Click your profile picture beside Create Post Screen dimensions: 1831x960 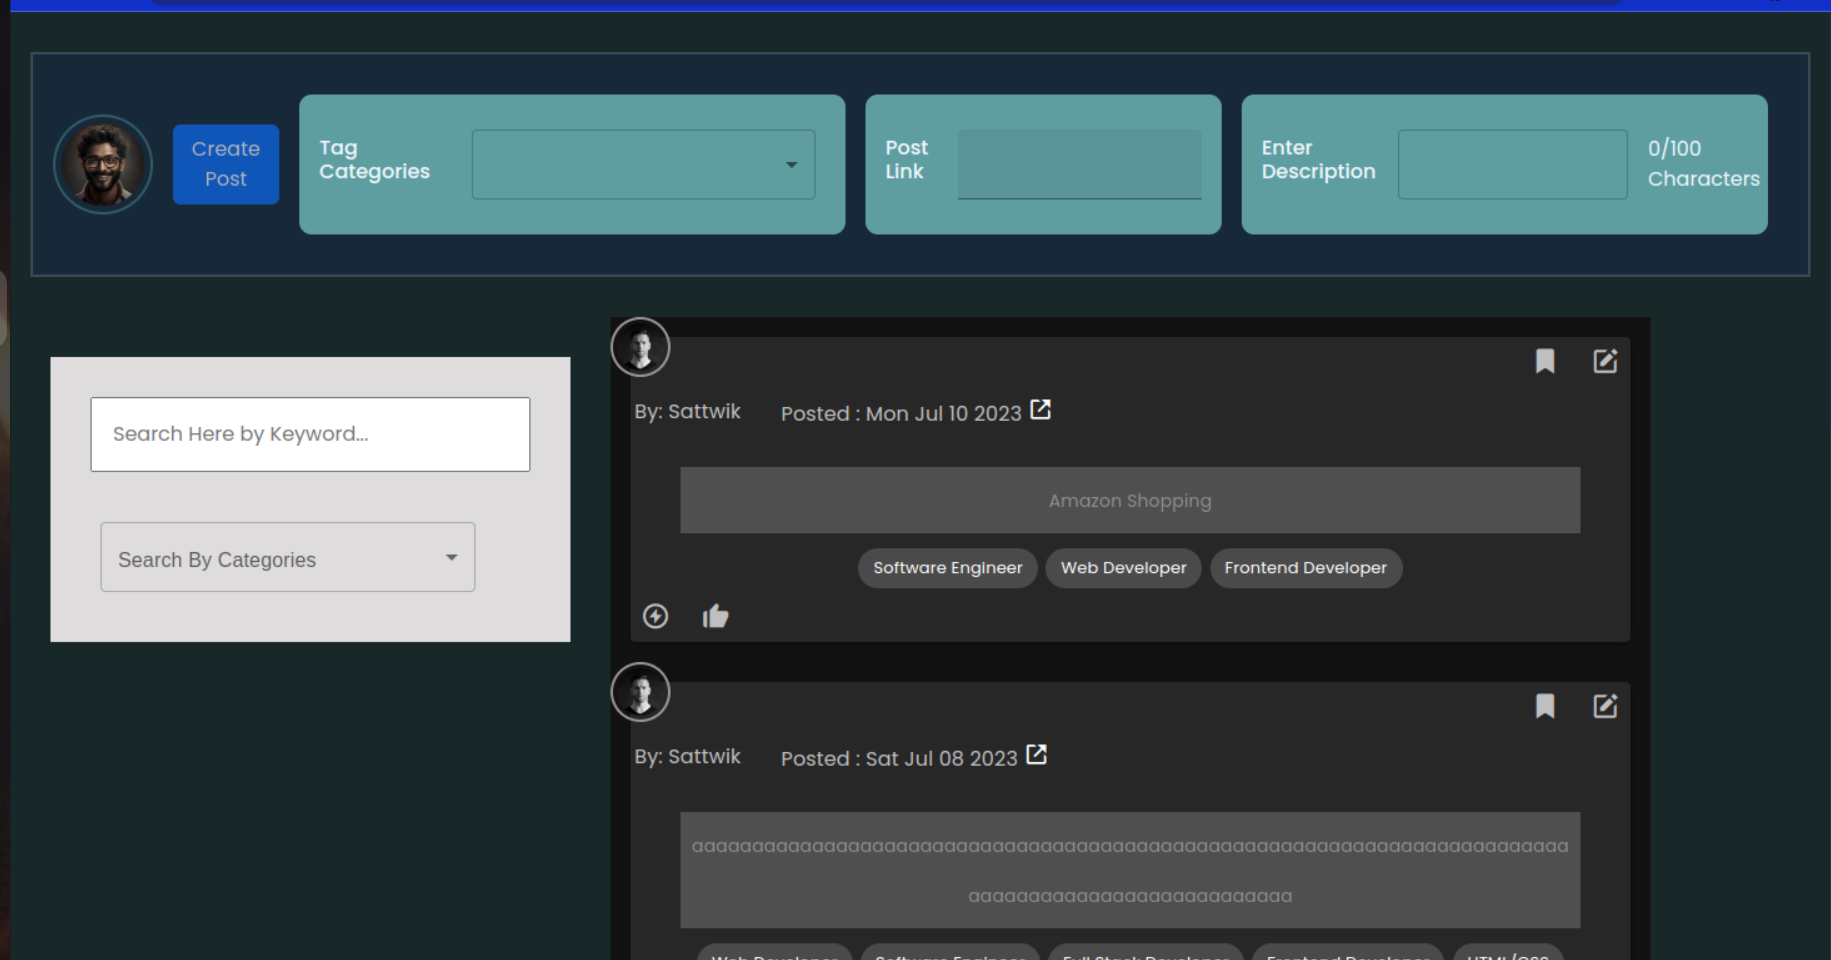click(x=102, y=164)
